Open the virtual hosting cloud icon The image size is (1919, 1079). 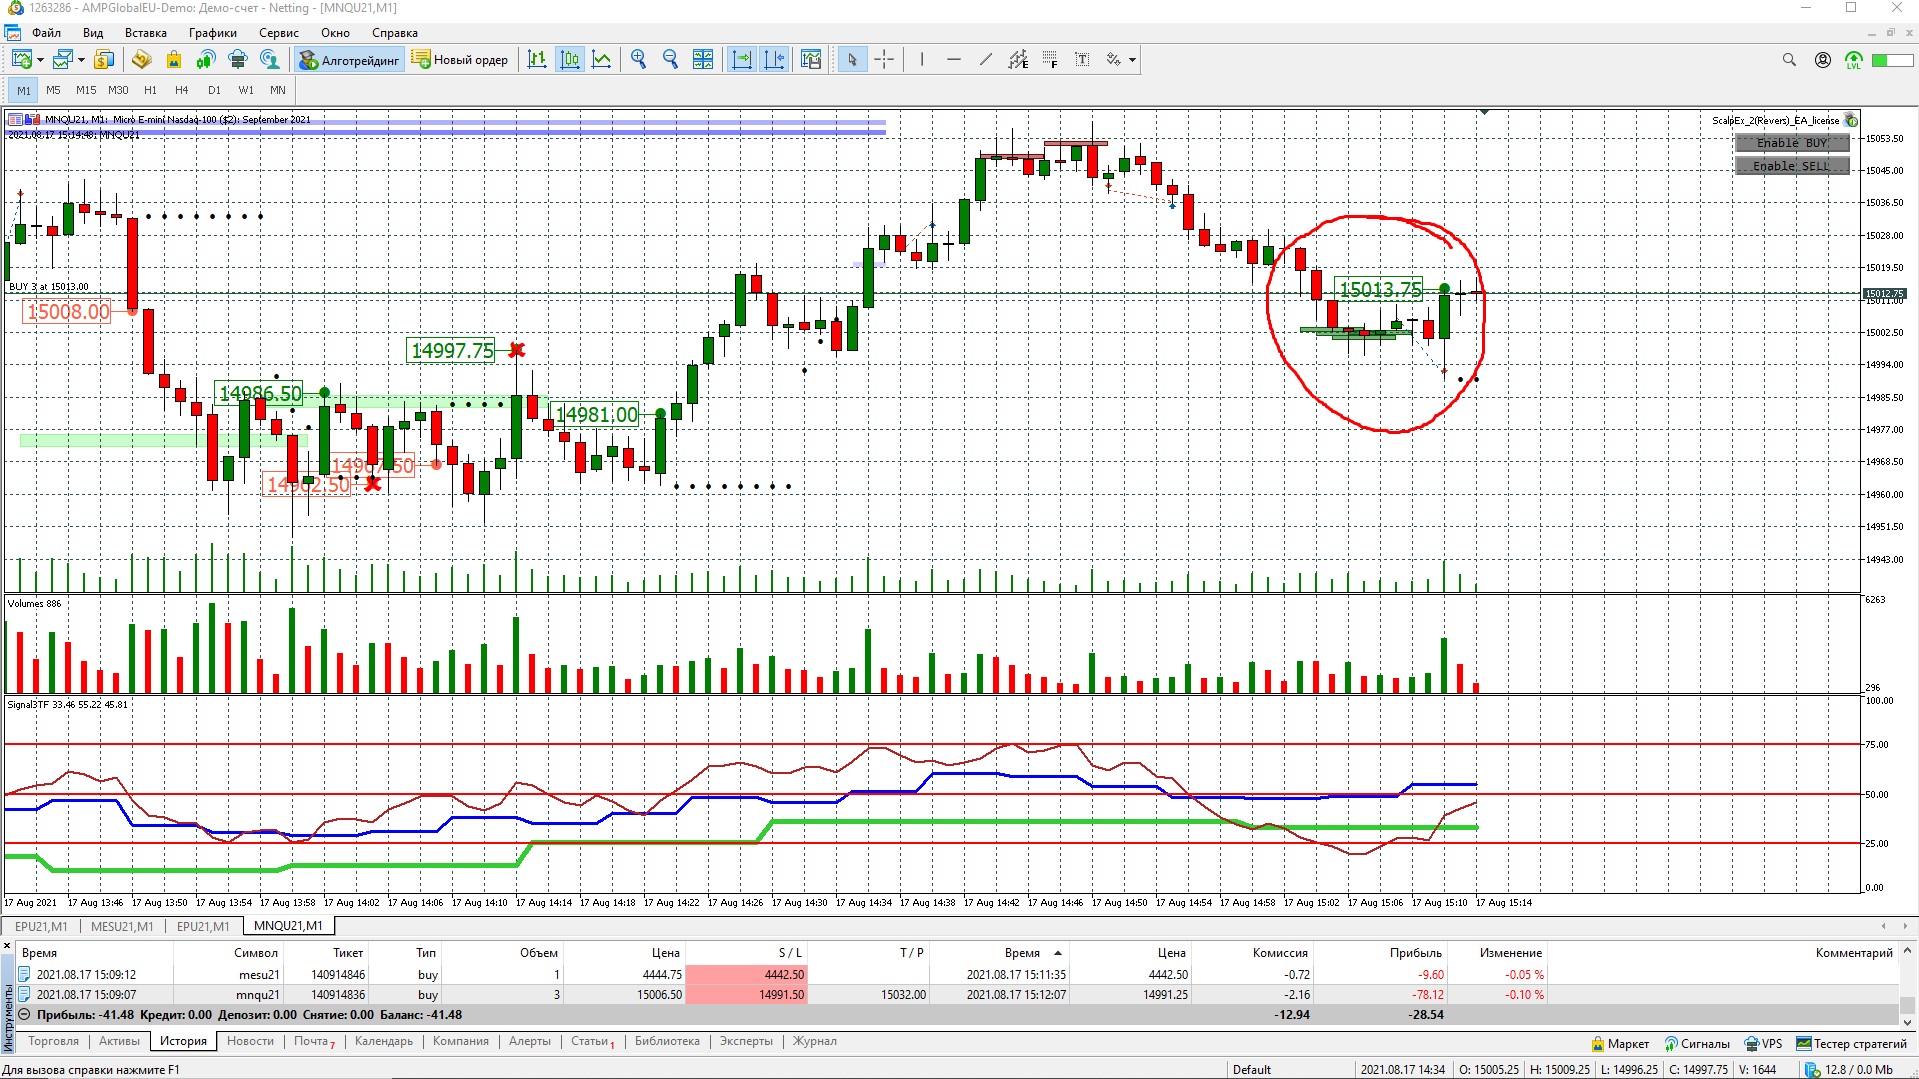pos(237,60)
